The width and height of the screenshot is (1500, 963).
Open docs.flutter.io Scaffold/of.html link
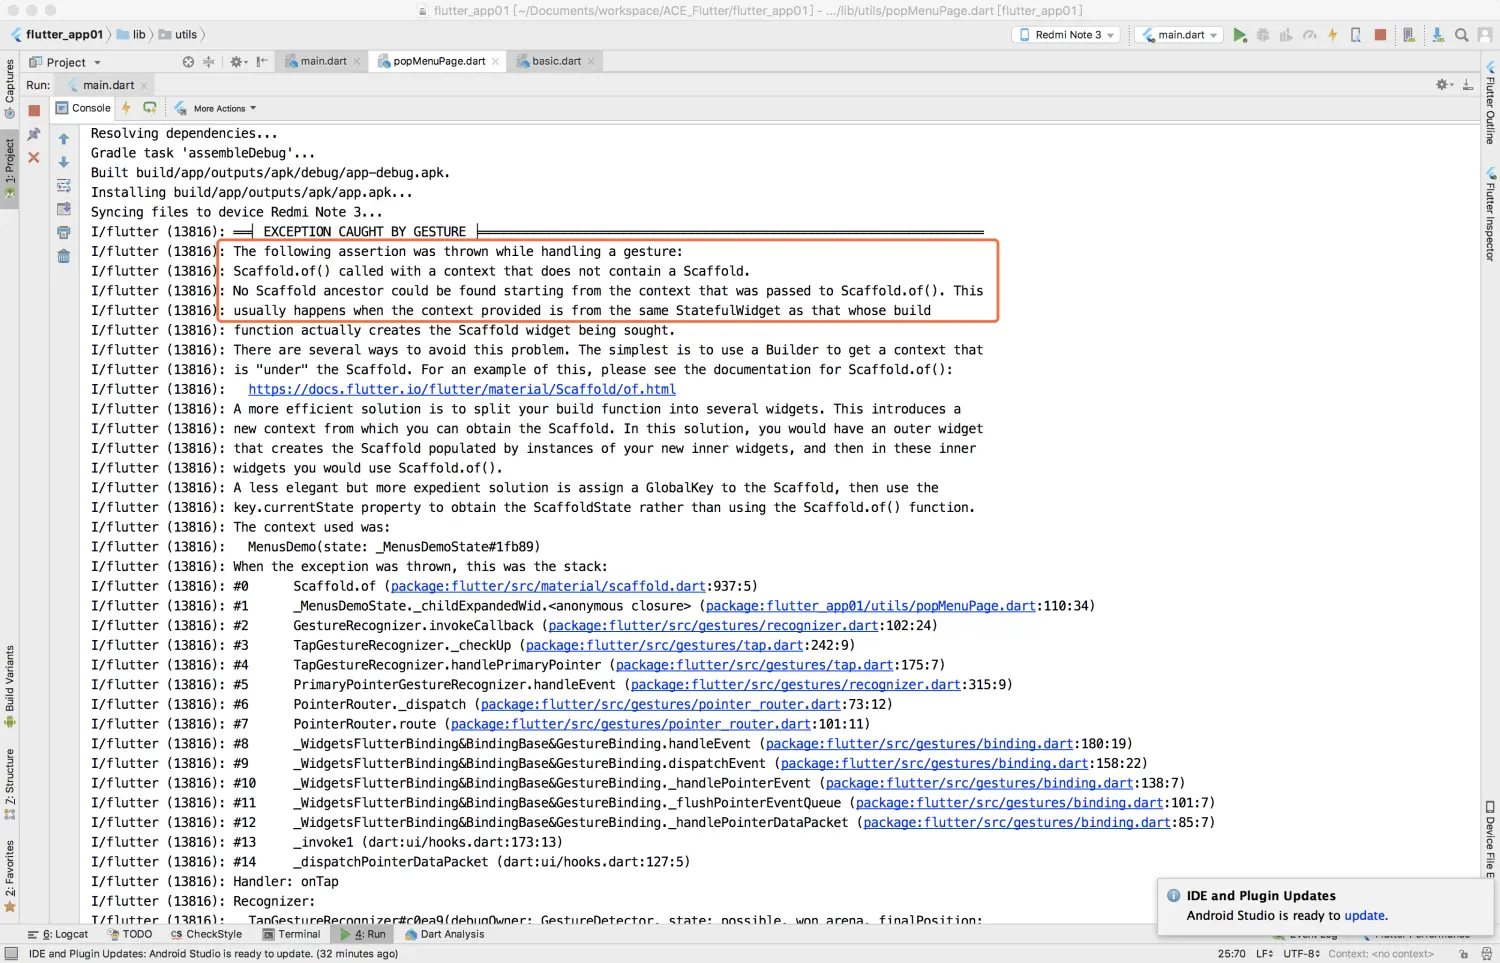[462, 389]
